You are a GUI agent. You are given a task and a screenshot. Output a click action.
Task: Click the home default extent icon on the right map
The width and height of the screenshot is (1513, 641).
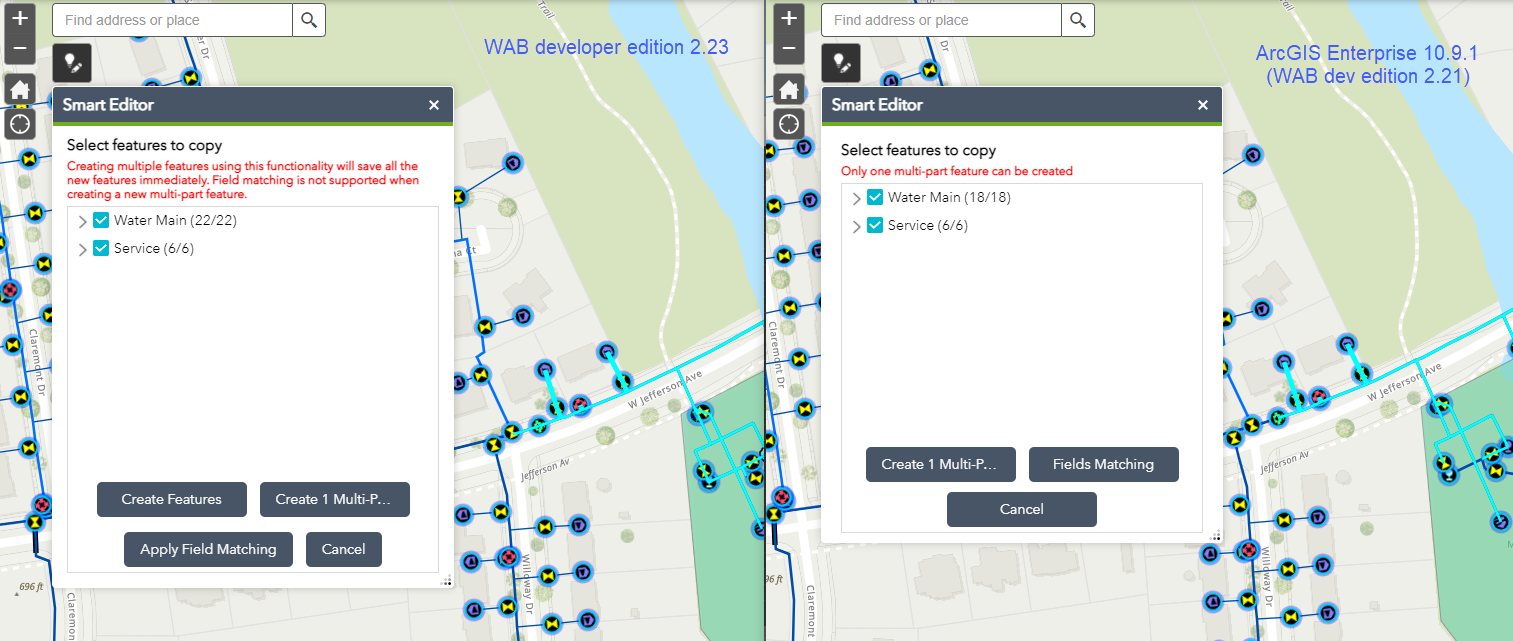pyautogui.click(x=788, y=89)
